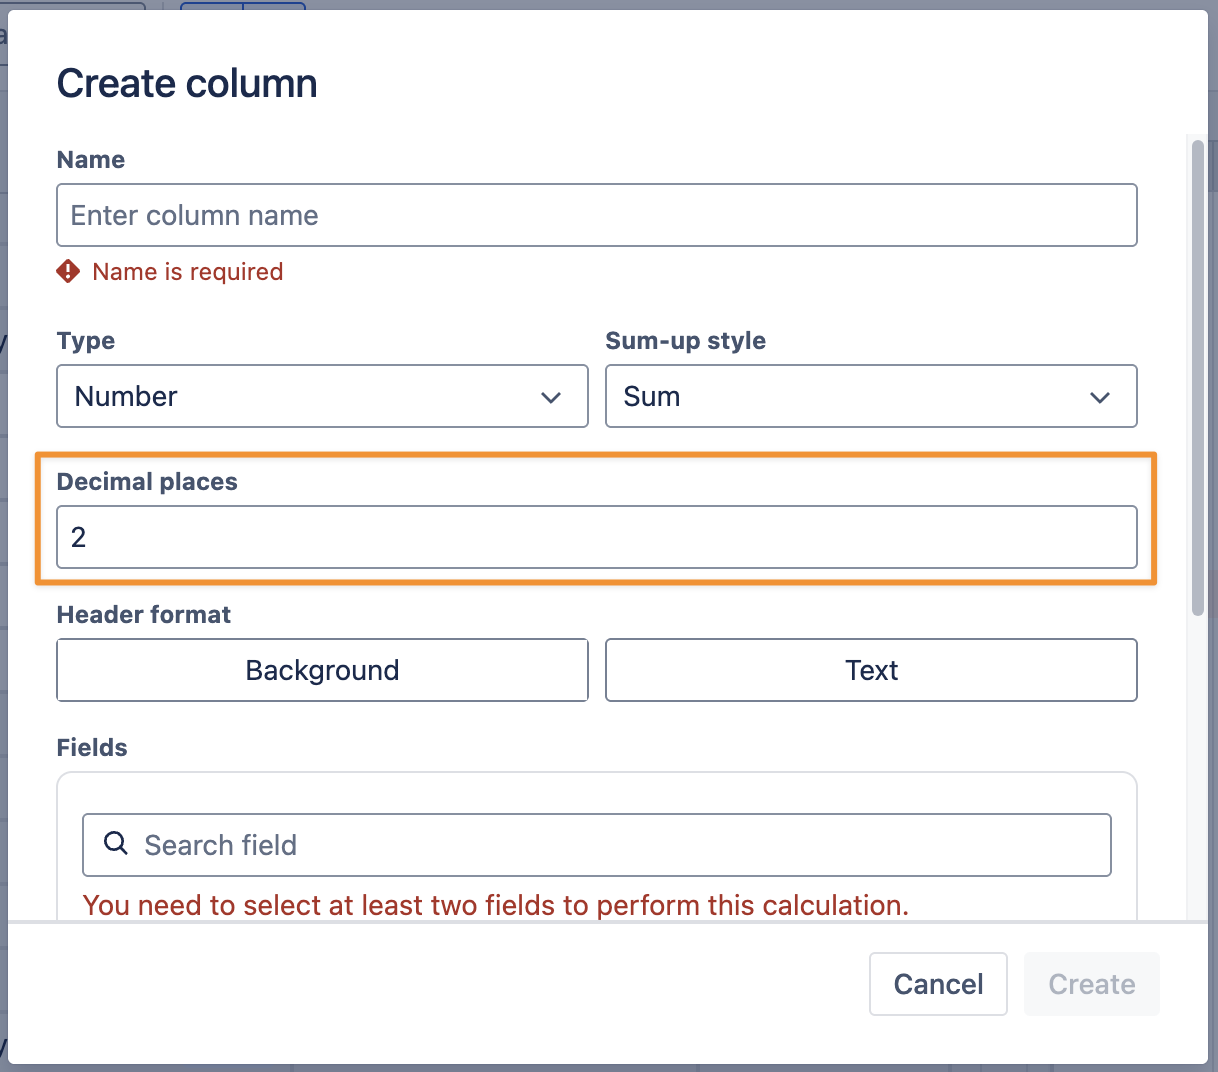Open the Type dropdown showing Number
1218x1072 pixels.
[322, 396]
